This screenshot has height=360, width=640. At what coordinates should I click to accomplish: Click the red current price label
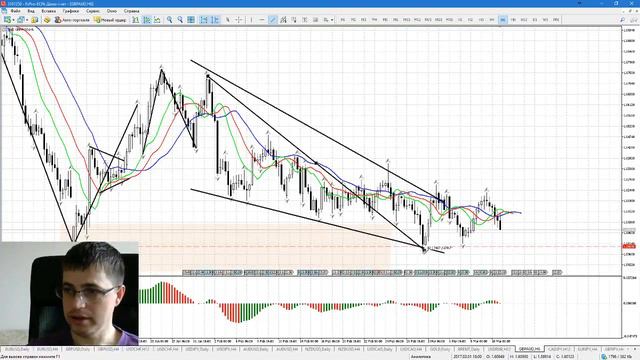click(x=629, y=246)
